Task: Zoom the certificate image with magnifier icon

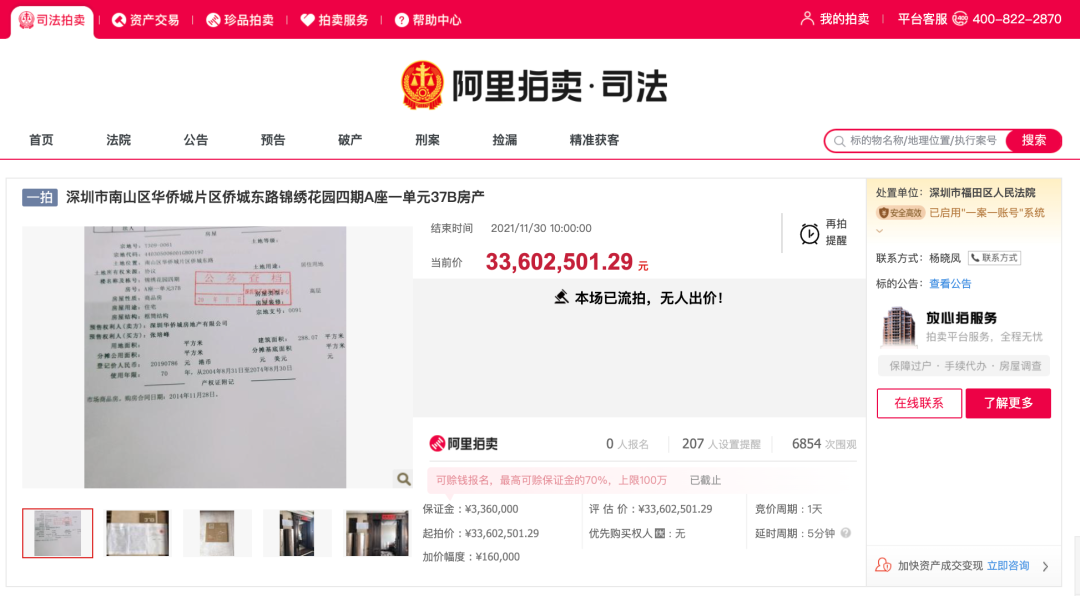Action: [404, 478]
